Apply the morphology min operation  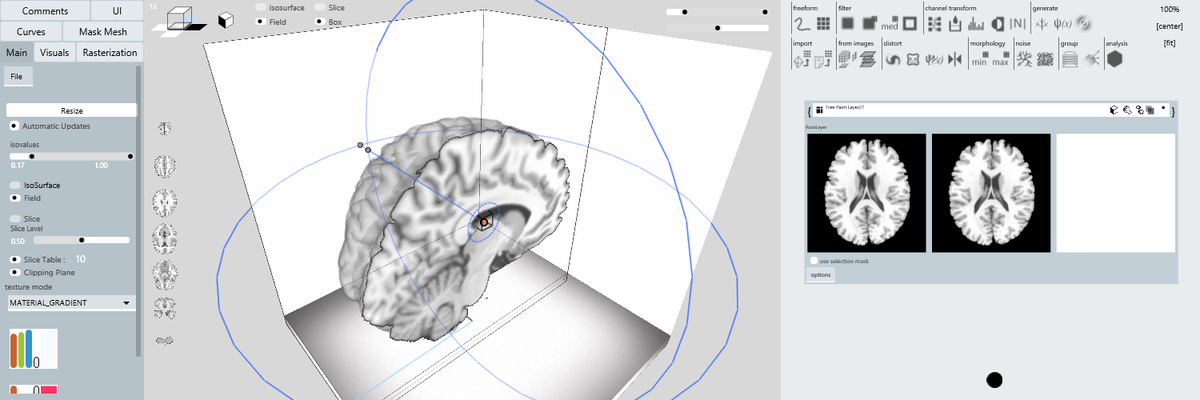pos(980,59)
